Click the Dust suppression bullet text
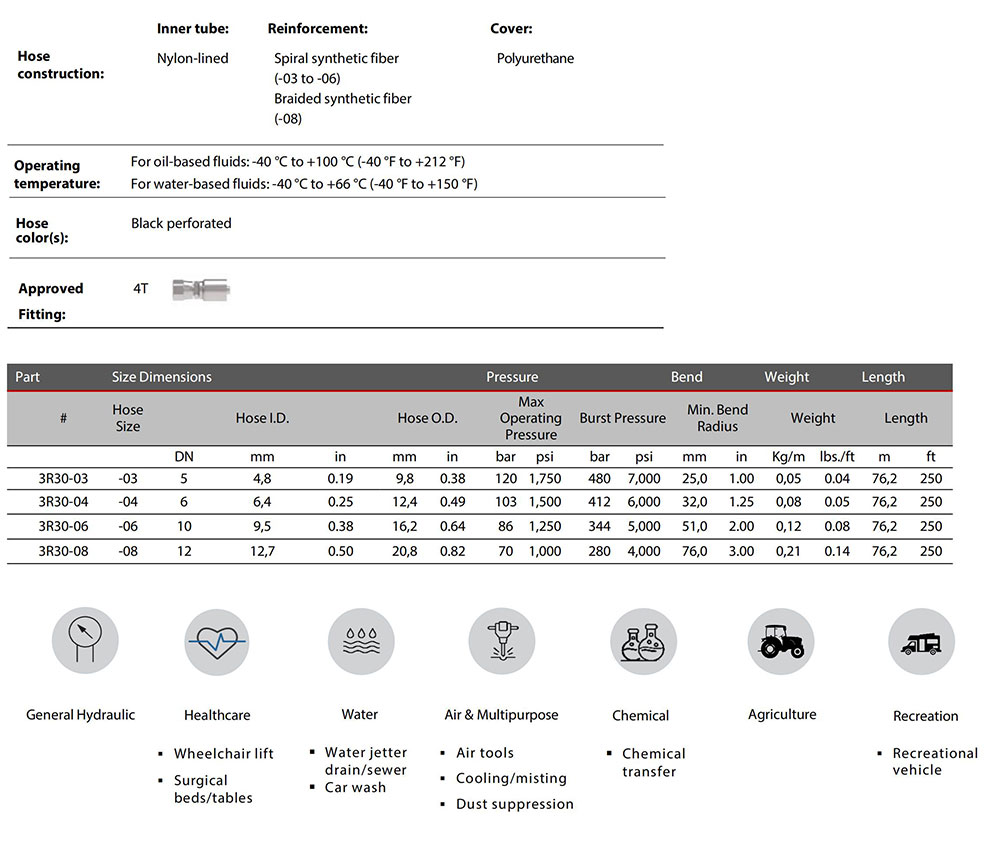This screenshot has height=856, width=1000. click(x=514, y=804)
